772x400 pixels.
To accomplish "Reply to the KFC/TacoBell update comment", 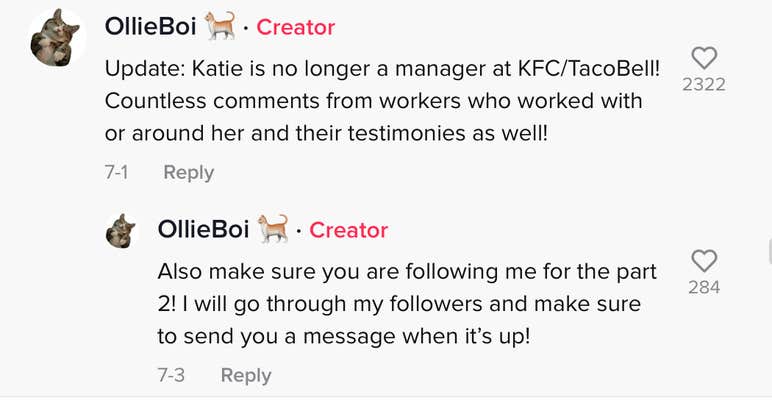I will [188, 172].
